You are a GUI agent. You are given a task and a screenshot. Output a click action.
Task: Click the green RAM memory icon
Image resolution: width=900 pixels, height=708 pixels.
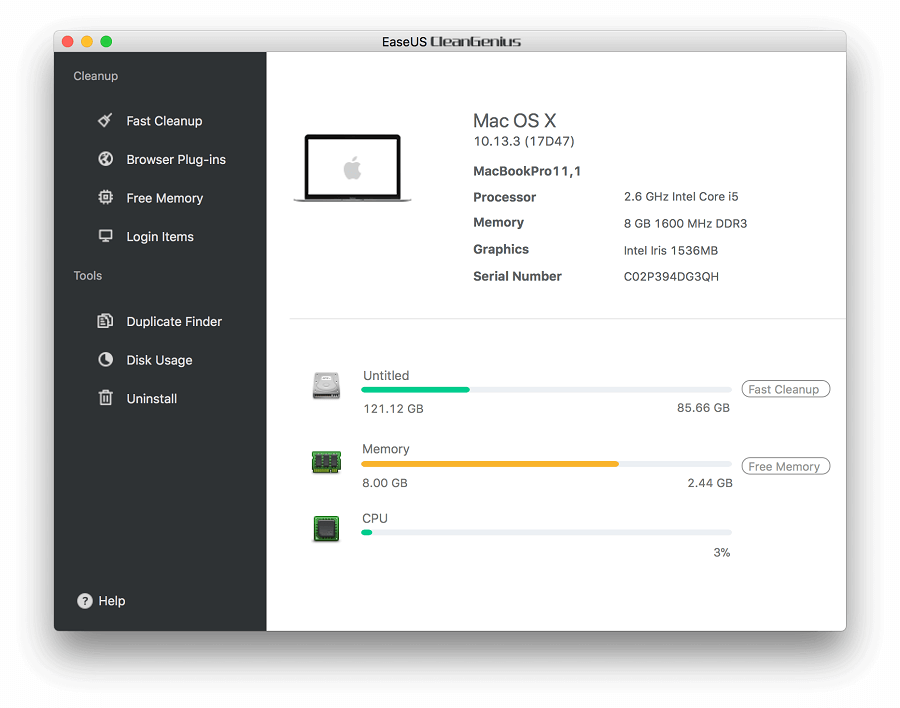(326, 462)
